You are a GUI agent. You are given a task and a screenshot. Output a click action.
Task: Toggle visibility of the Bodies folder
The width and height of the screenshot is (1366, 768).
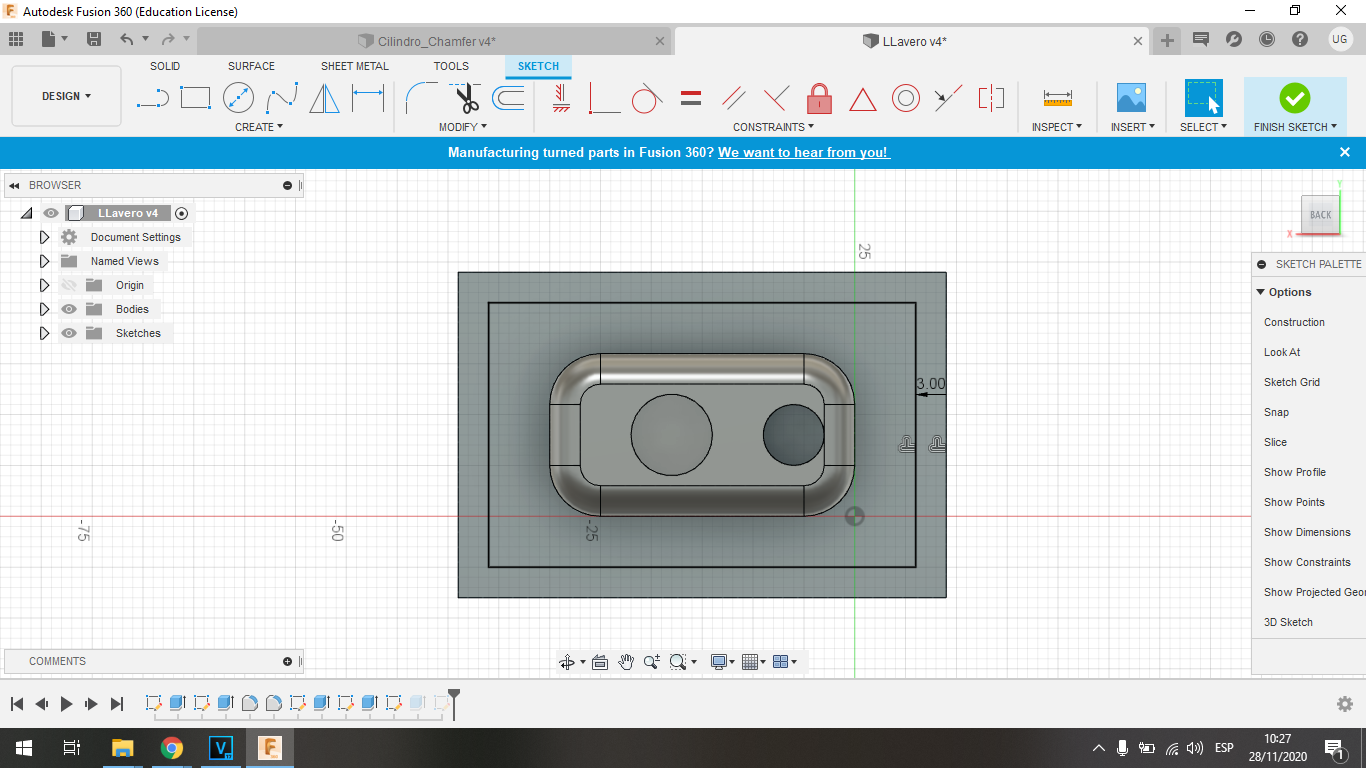coord(69,309)
